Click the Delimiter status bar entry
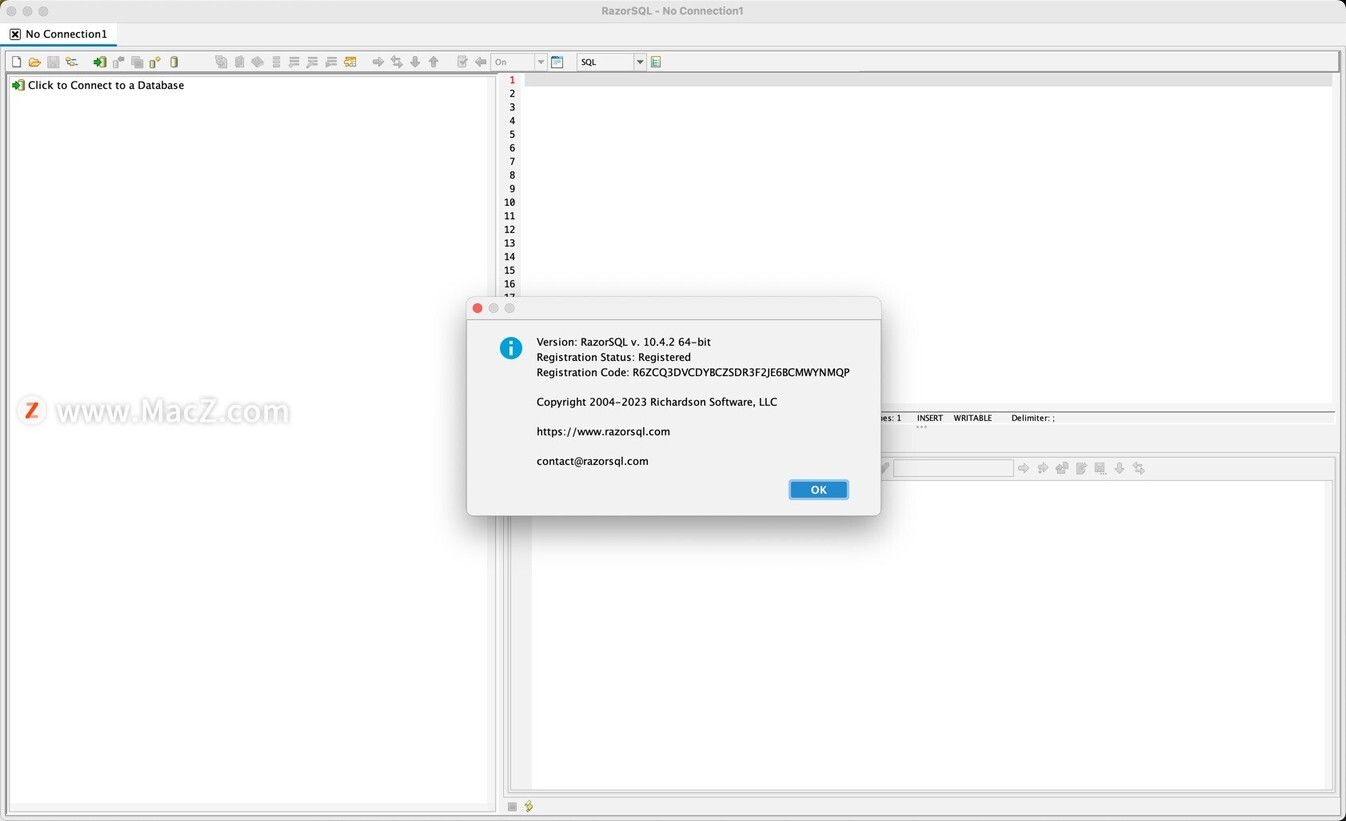 (1033, 418)
